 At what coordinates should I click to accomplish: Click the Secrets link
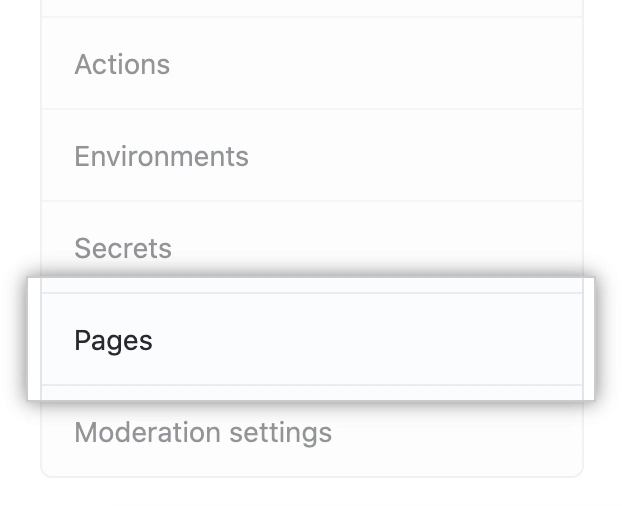tap(123, 248)
